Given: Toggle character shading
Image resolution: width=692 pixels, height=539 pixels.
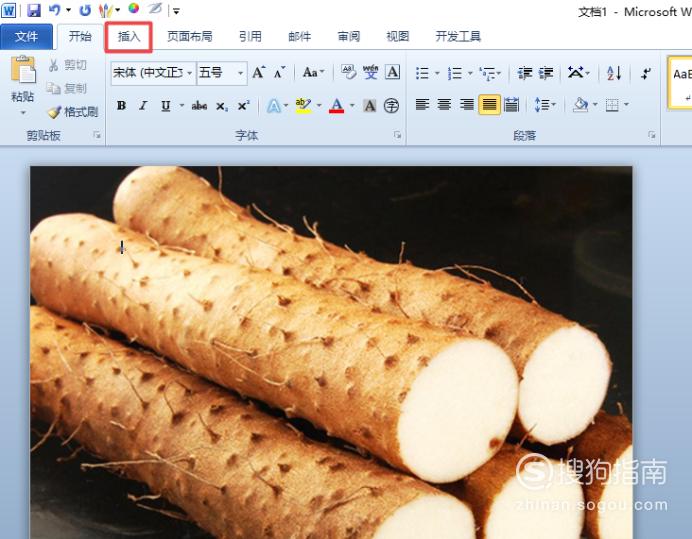Looking at the screenshot, I should point(370,106).
